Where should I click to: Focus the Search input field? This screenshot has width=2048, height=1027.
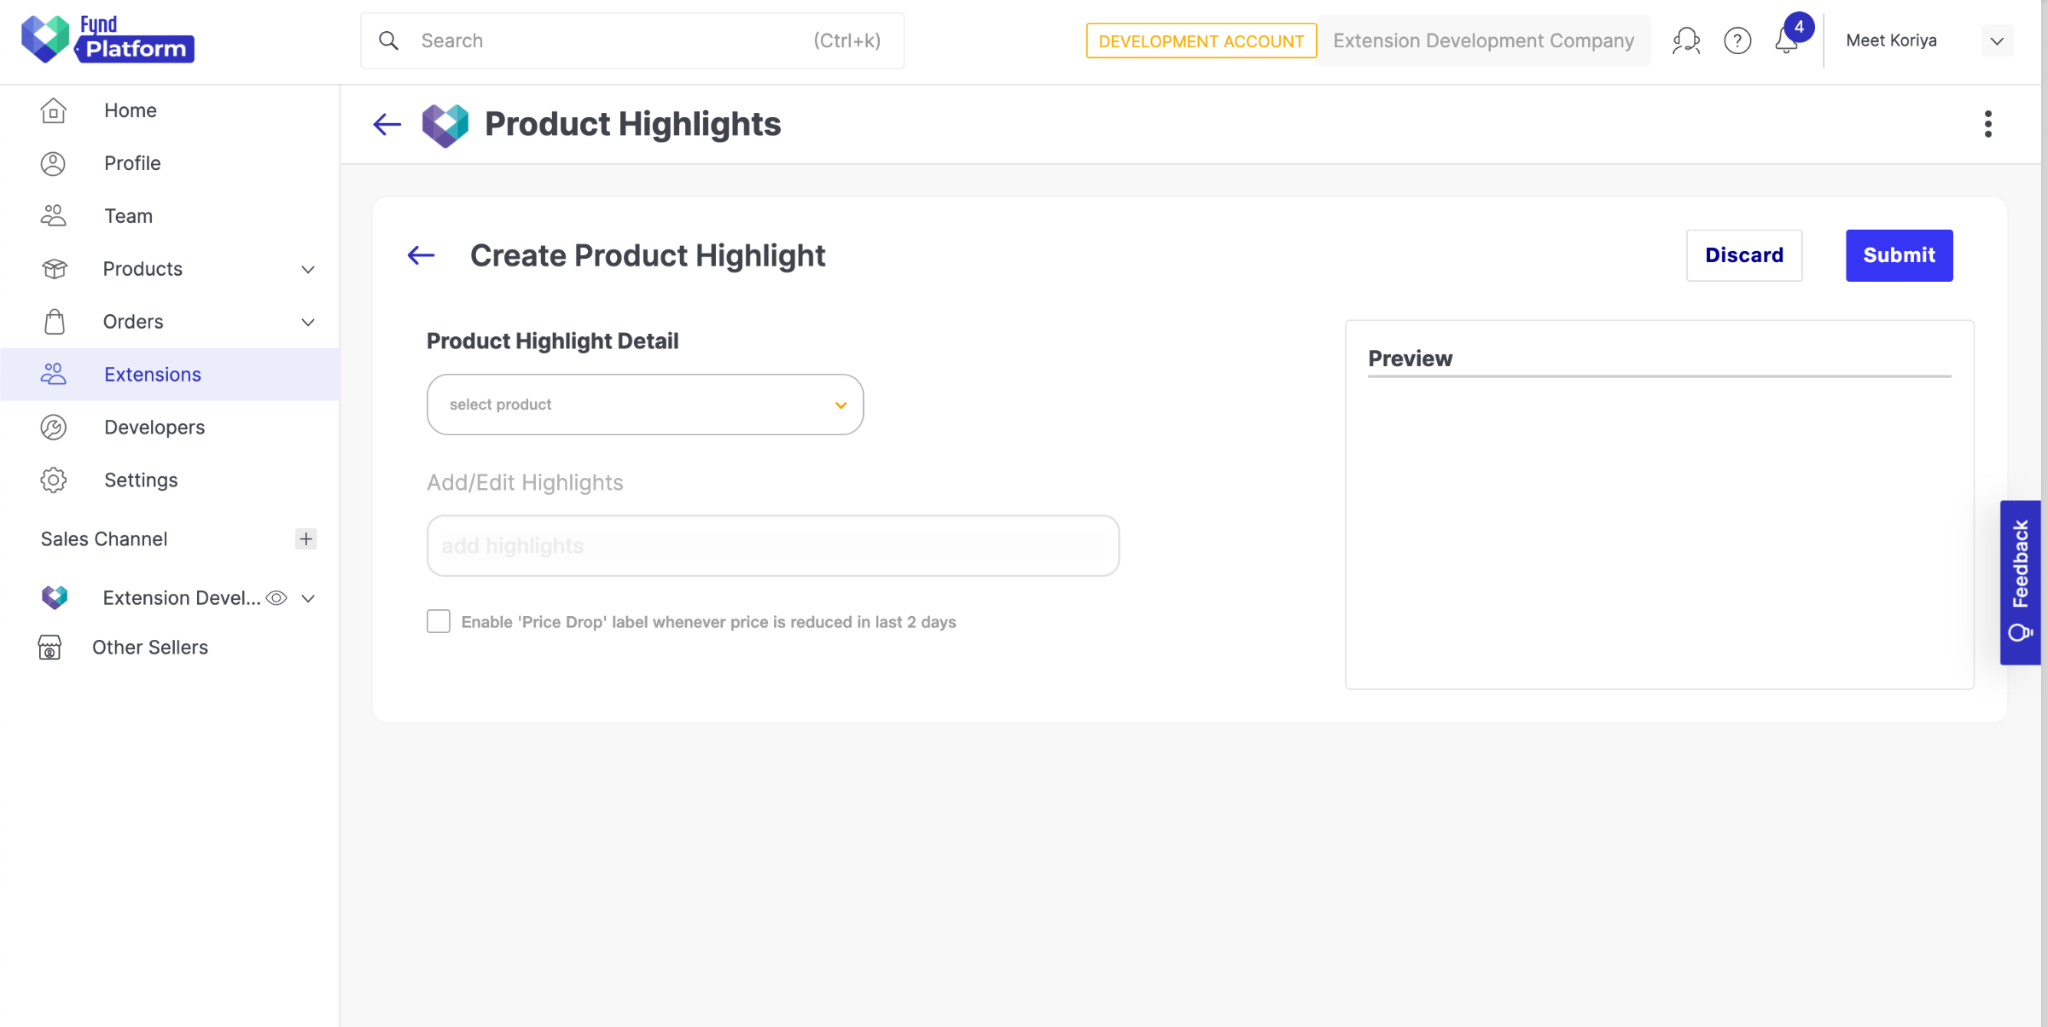(632, 41)
